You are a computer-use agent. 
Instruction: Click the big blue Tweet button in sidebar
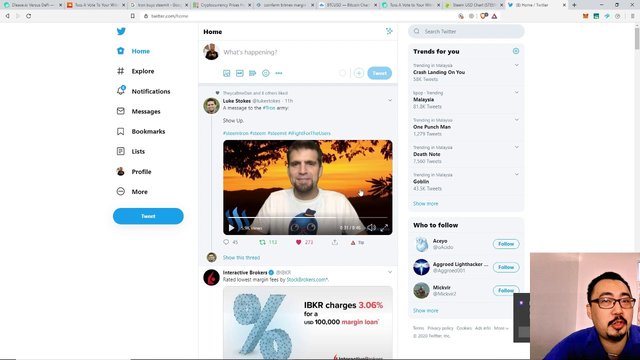pyautogui.click(x=148, y=216)
